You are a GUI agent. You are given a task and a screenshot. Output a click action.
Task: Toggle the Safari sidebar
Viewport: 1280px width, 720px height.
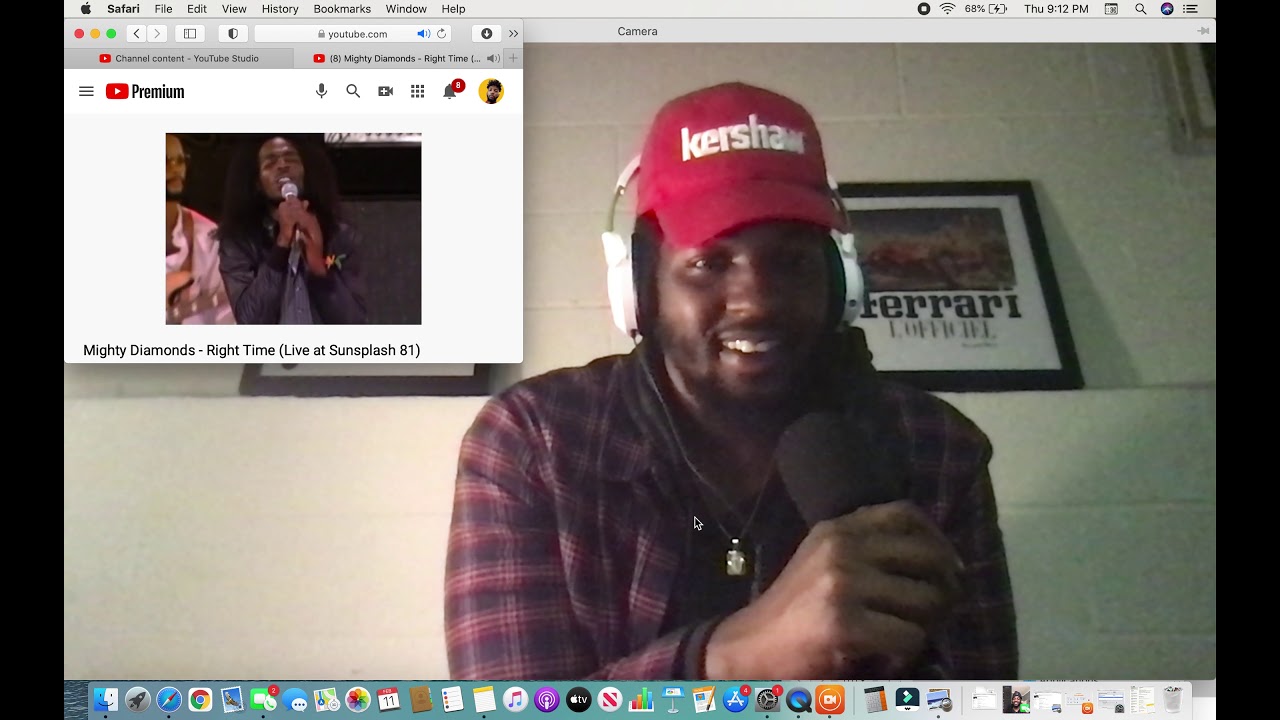190,33
